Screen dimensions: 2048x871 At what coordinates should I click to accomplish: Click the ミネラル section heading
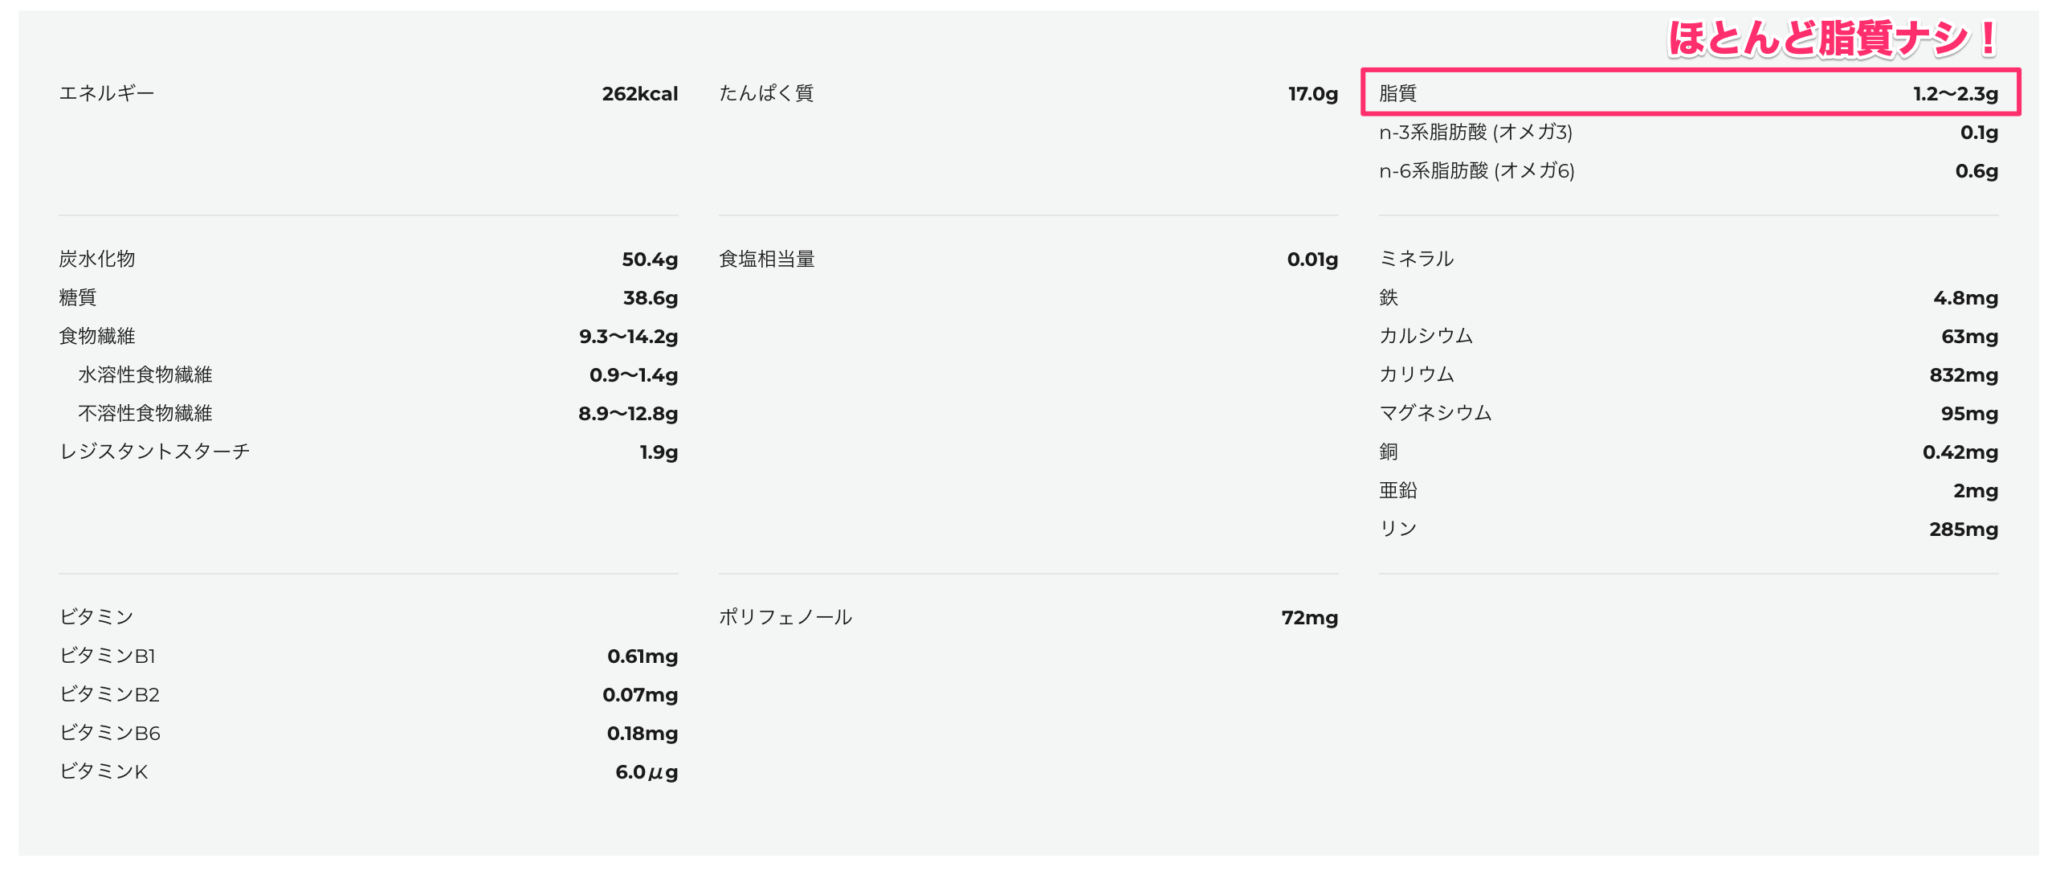pos(1416,259)
